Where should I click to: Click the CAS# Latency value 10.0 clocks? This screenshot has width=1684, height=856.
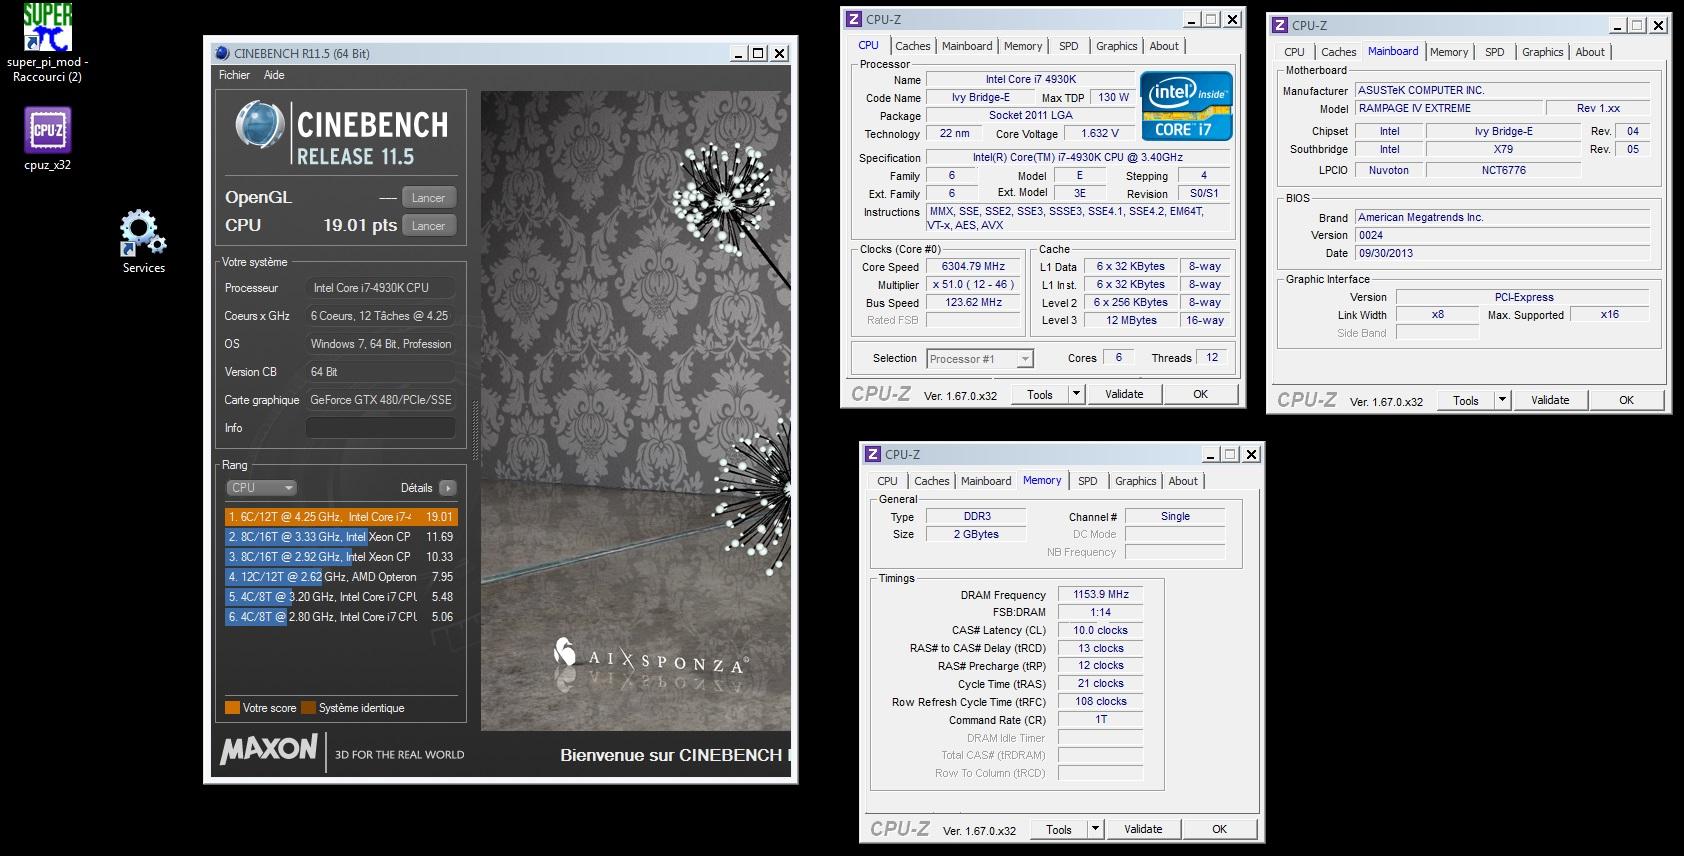click(1101, 630)
